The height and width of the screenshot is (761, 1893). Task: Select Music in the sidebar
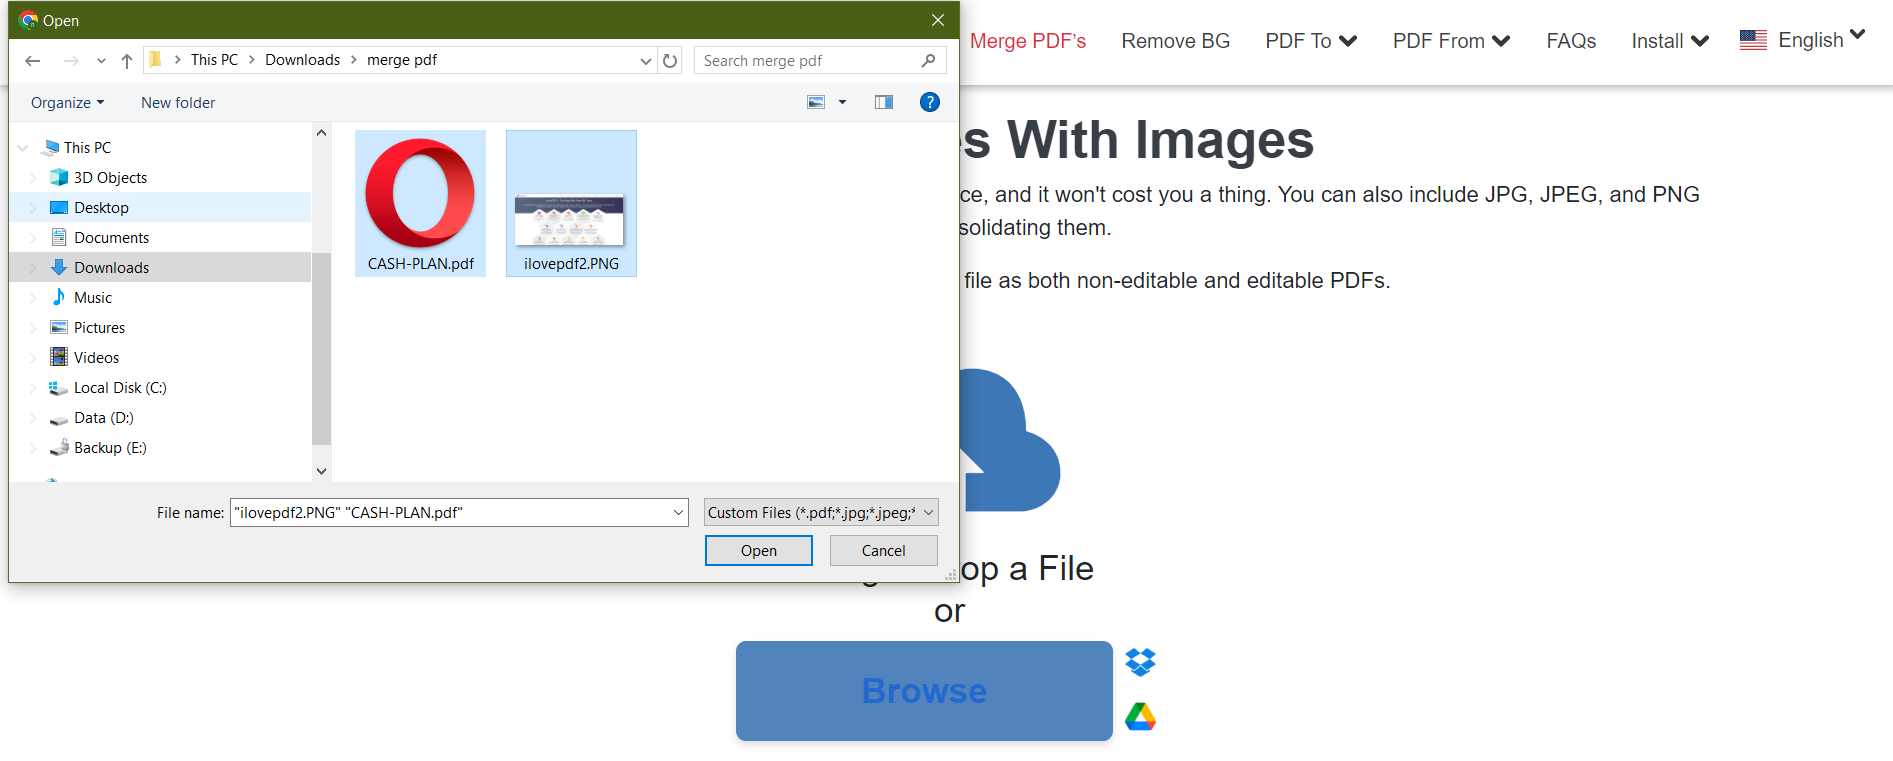(x=93, y=298)
